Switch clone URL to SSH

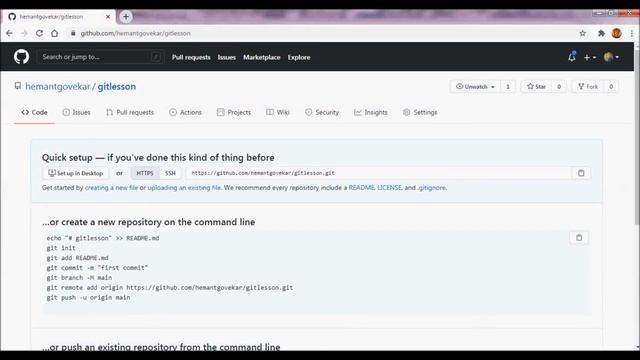[x=170, y=173]
